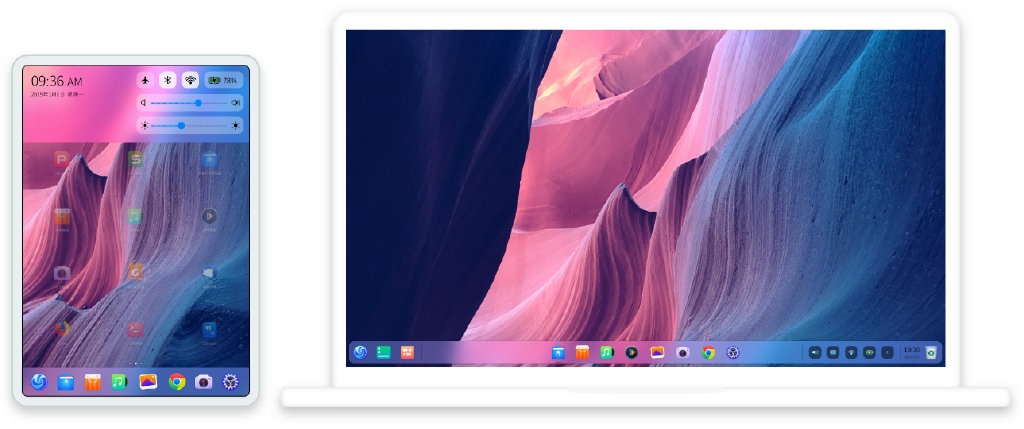Open the image viewer on laptop dock

click(657, 352)
